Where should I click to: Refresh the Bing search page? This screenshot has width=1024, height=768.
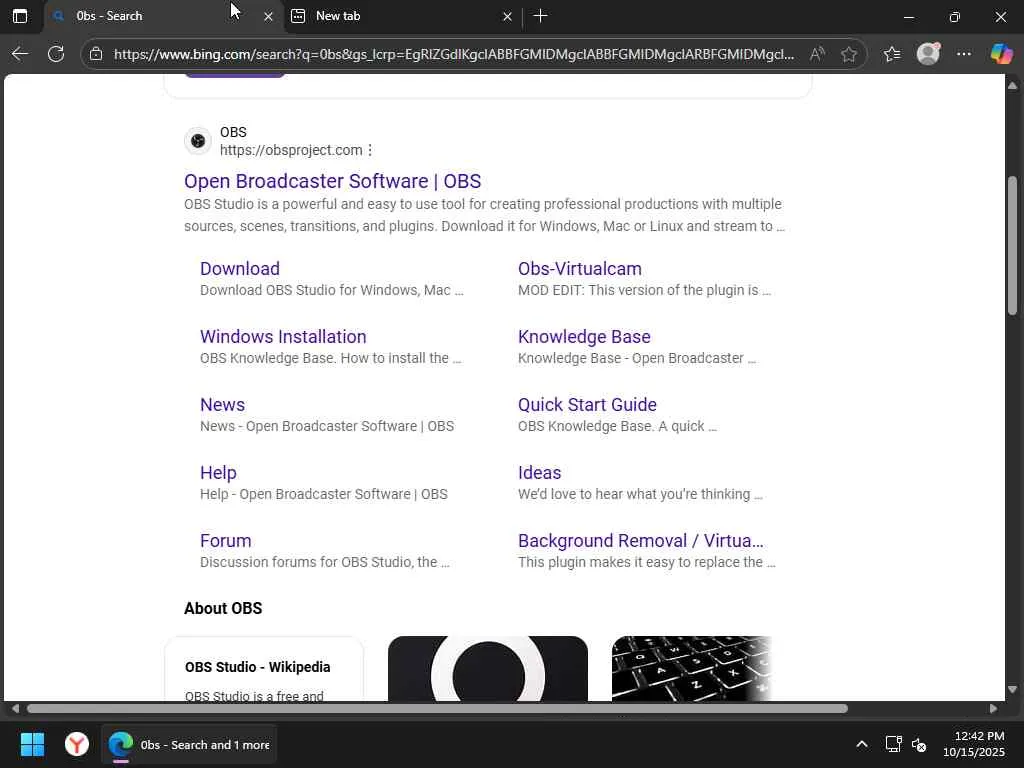coord(56,54)
